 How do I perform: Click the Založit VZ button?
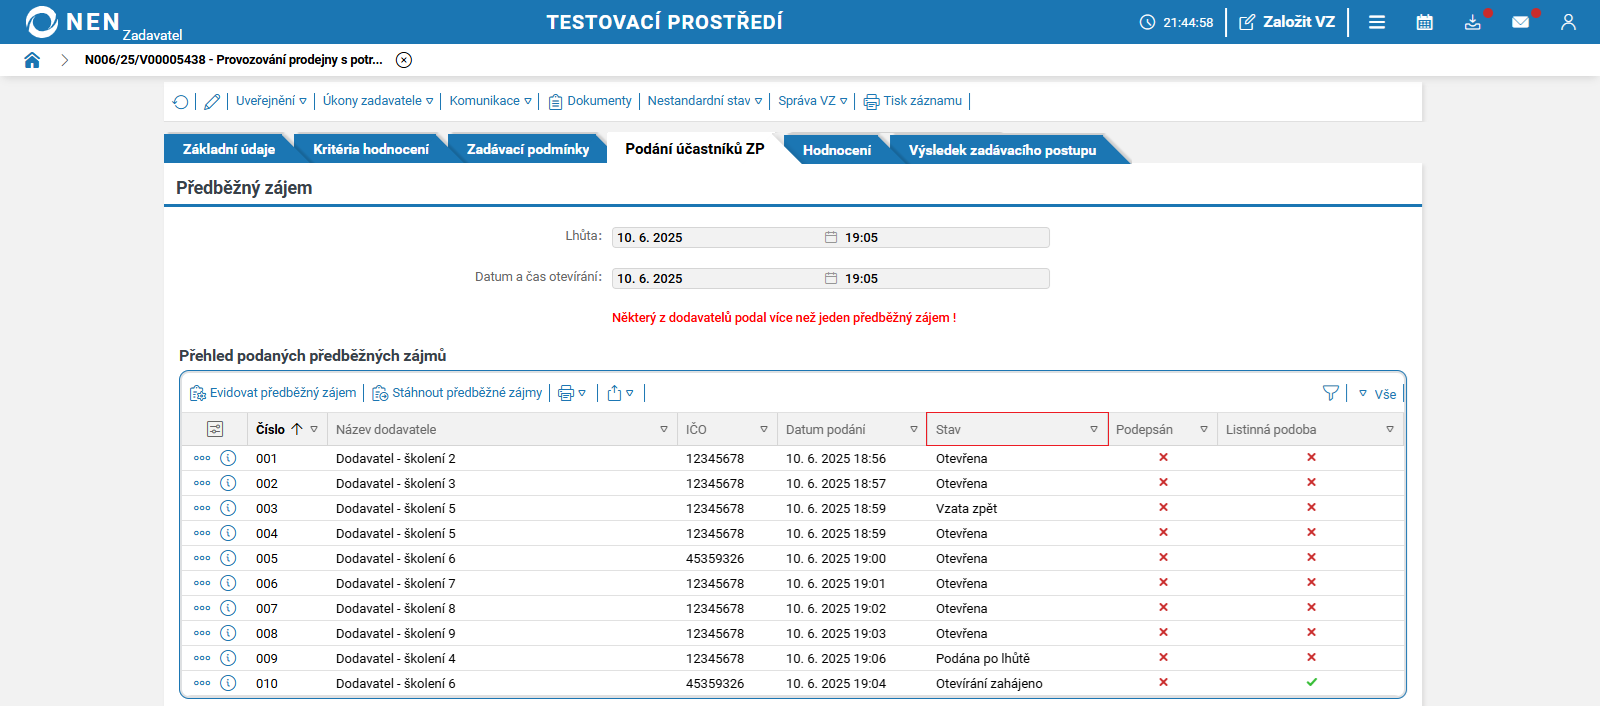pos(1287,22)
